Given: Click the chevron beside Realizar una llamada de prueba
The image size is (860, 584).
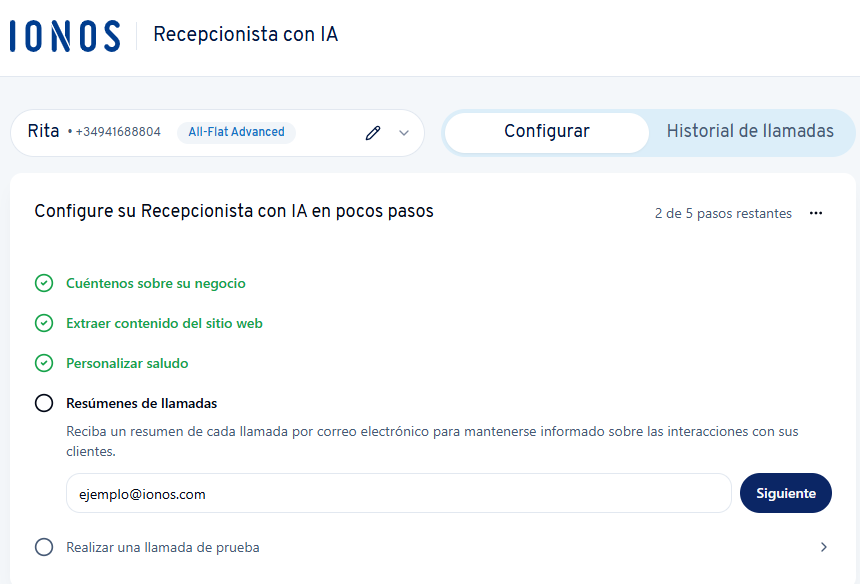Looking at the screenshot, I should click(824, 547).
